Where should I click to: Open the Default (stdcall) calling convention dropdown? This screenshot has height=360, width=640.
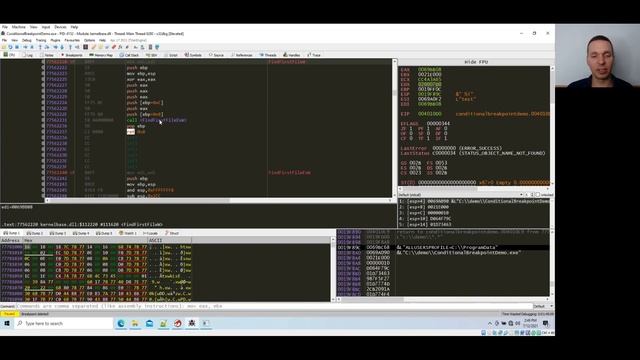coord(460,195)
